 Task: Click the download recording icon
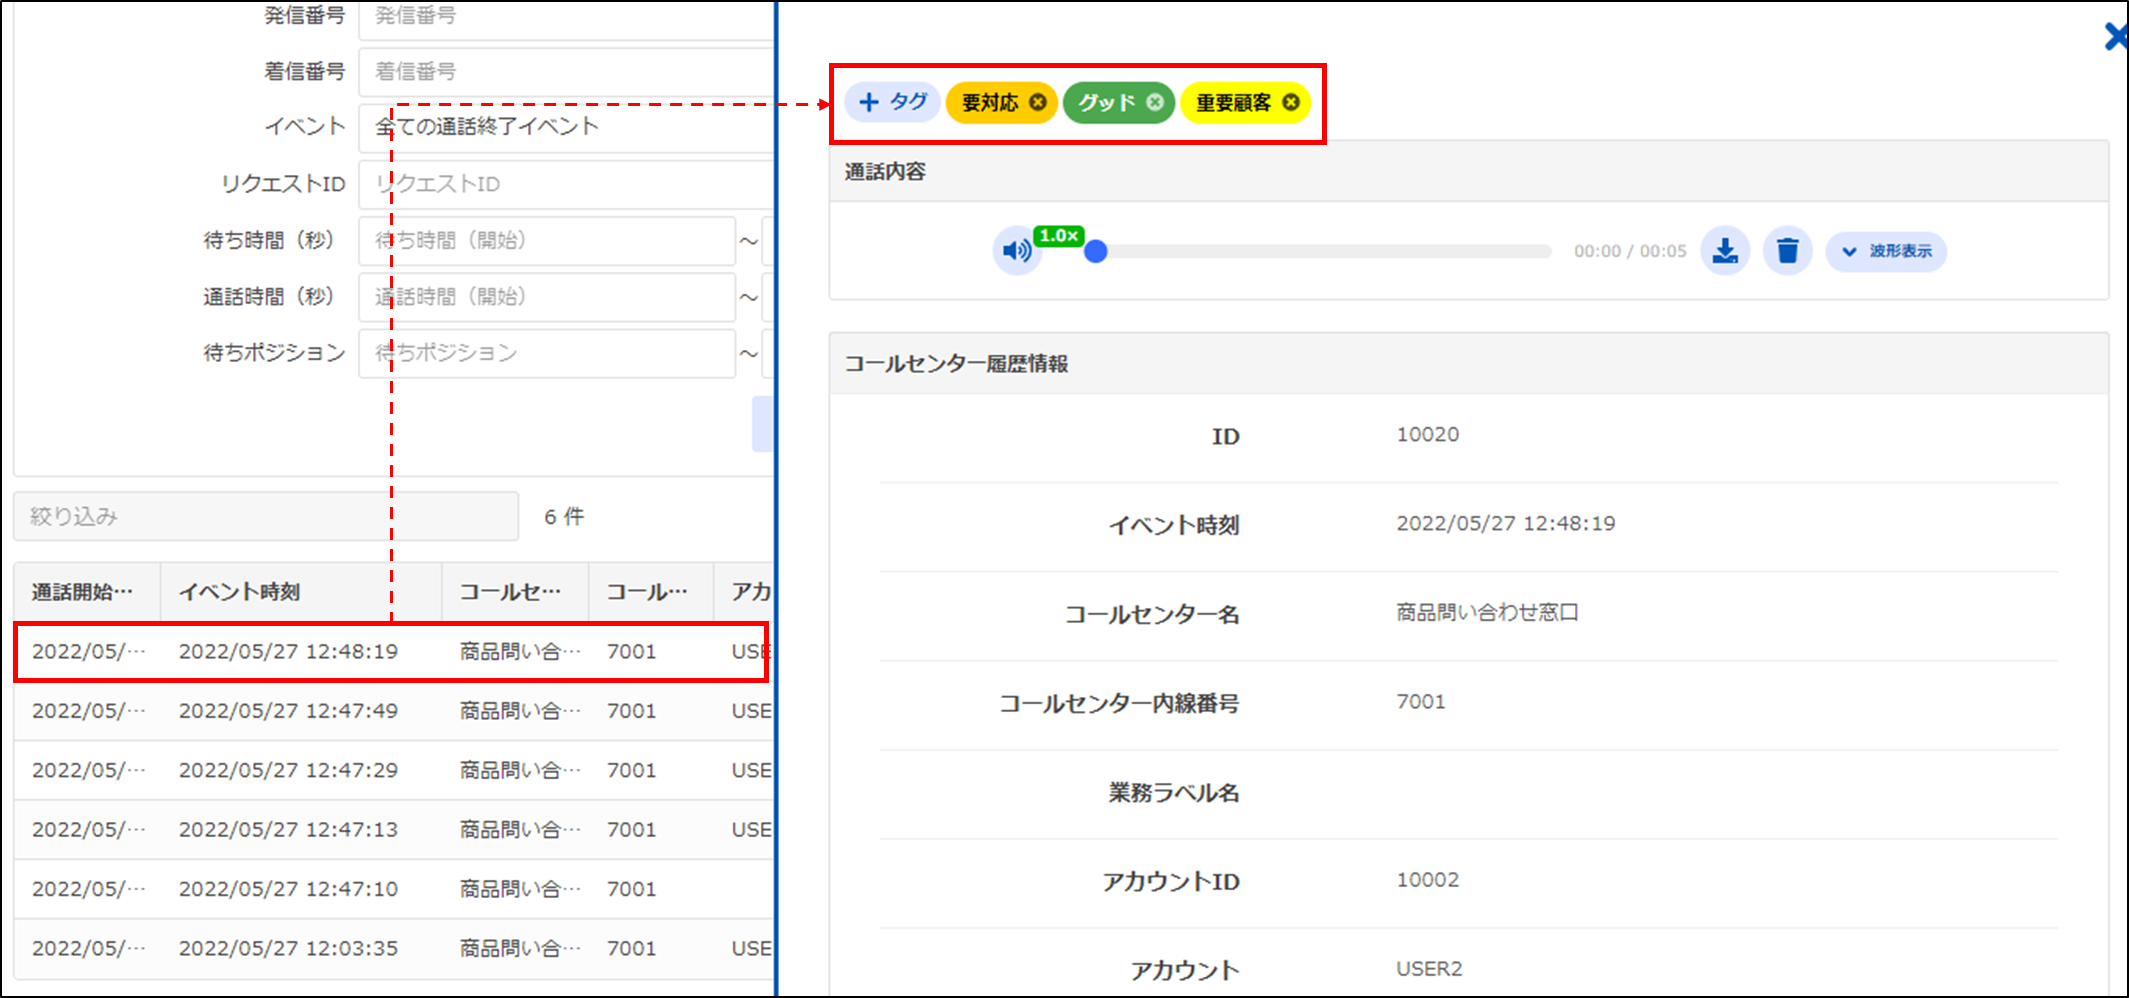[x=1725, y=250]
